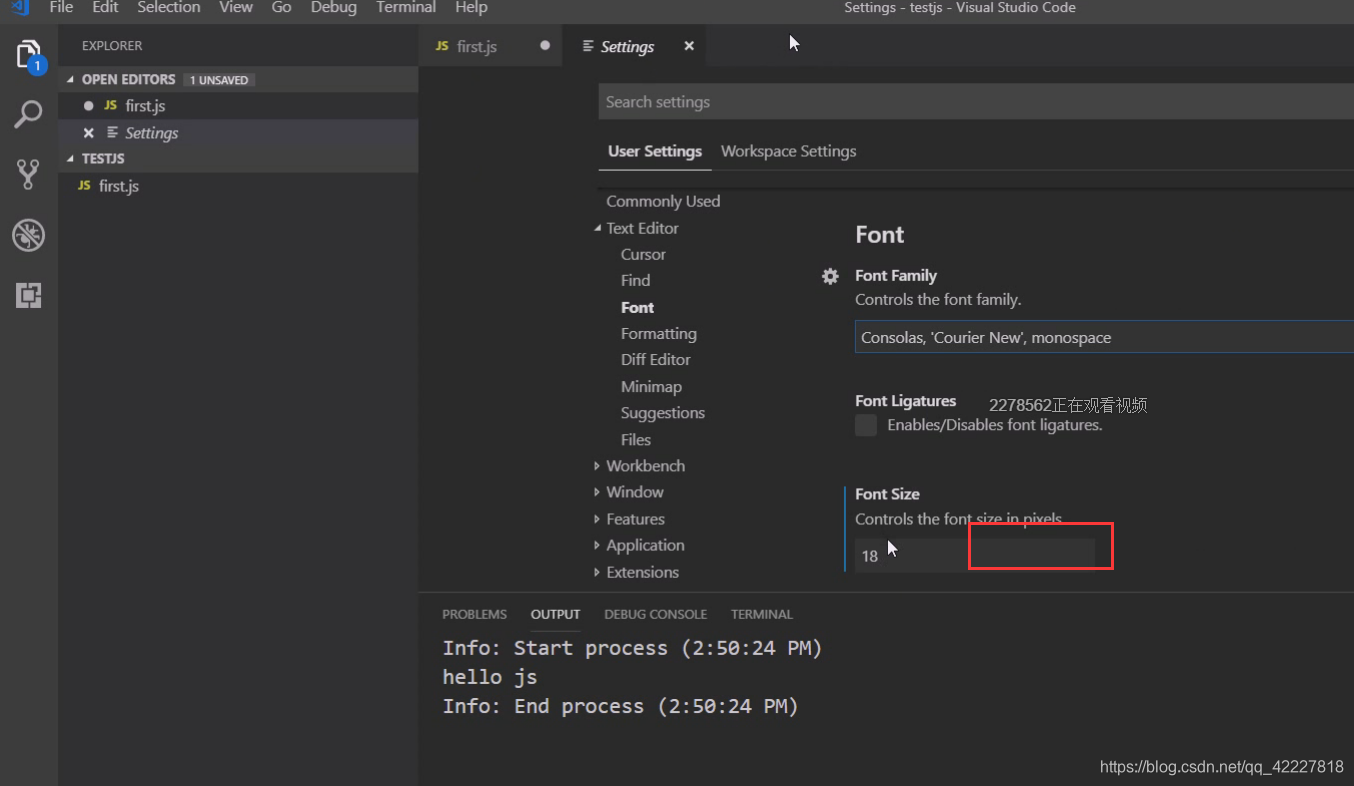Open the DEBUG CONSOLE panel tab
Image resolution: width=1354 pixels, height=786 pixels.
655,614
